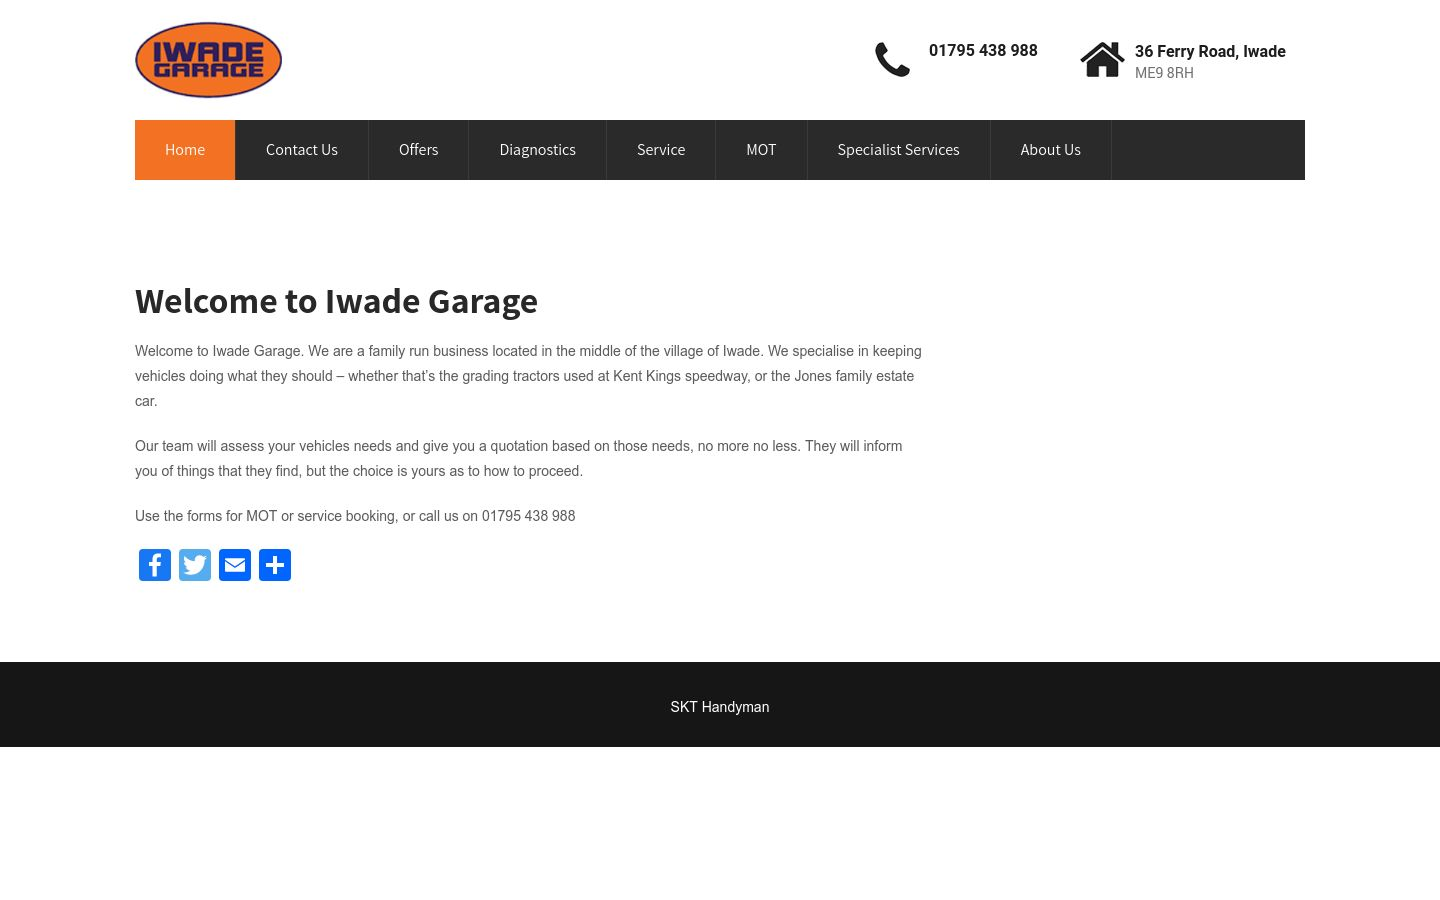Open Specialist Services menu item
The width and height of the screenshot is (1440, 900).
[899, 150]
